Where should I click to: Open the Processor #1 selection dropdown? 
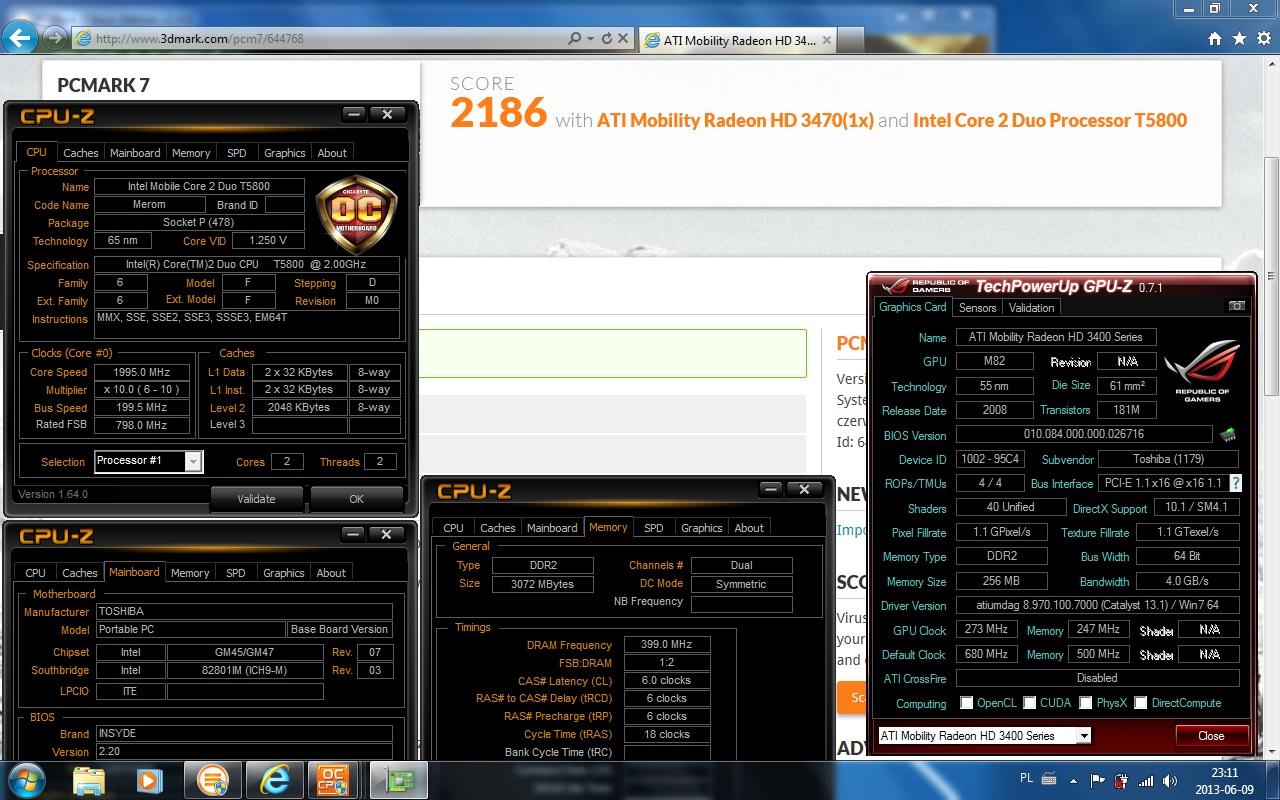[x=193, y=461]
